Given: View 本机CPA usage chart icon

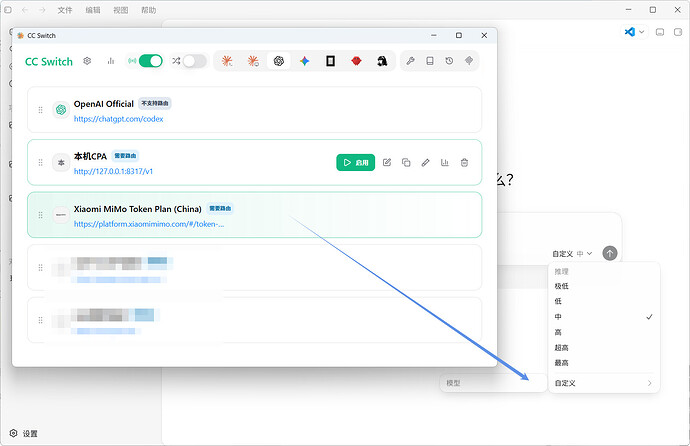Looking at the screenshot, I should click(445, 162).
